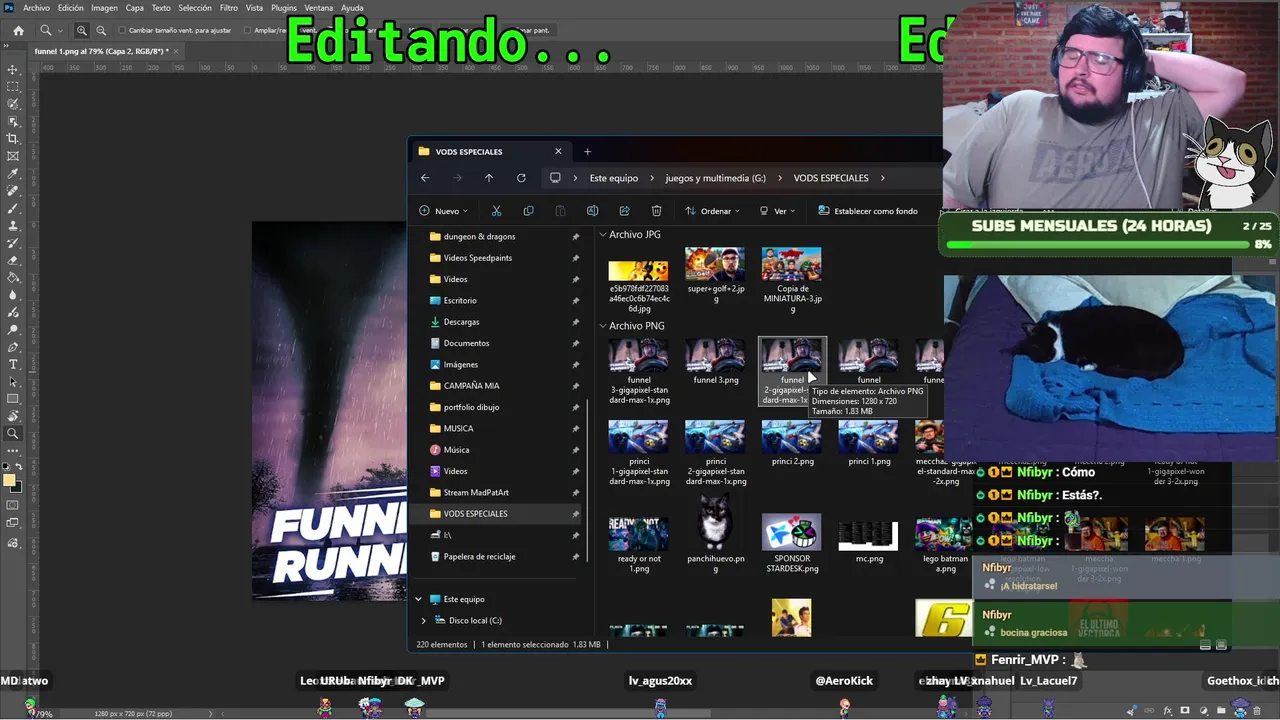Select the Horizontal Type tool
The width and height of the screenshot is (1280, 720).
pyautogui.click(x=13, y=364)
